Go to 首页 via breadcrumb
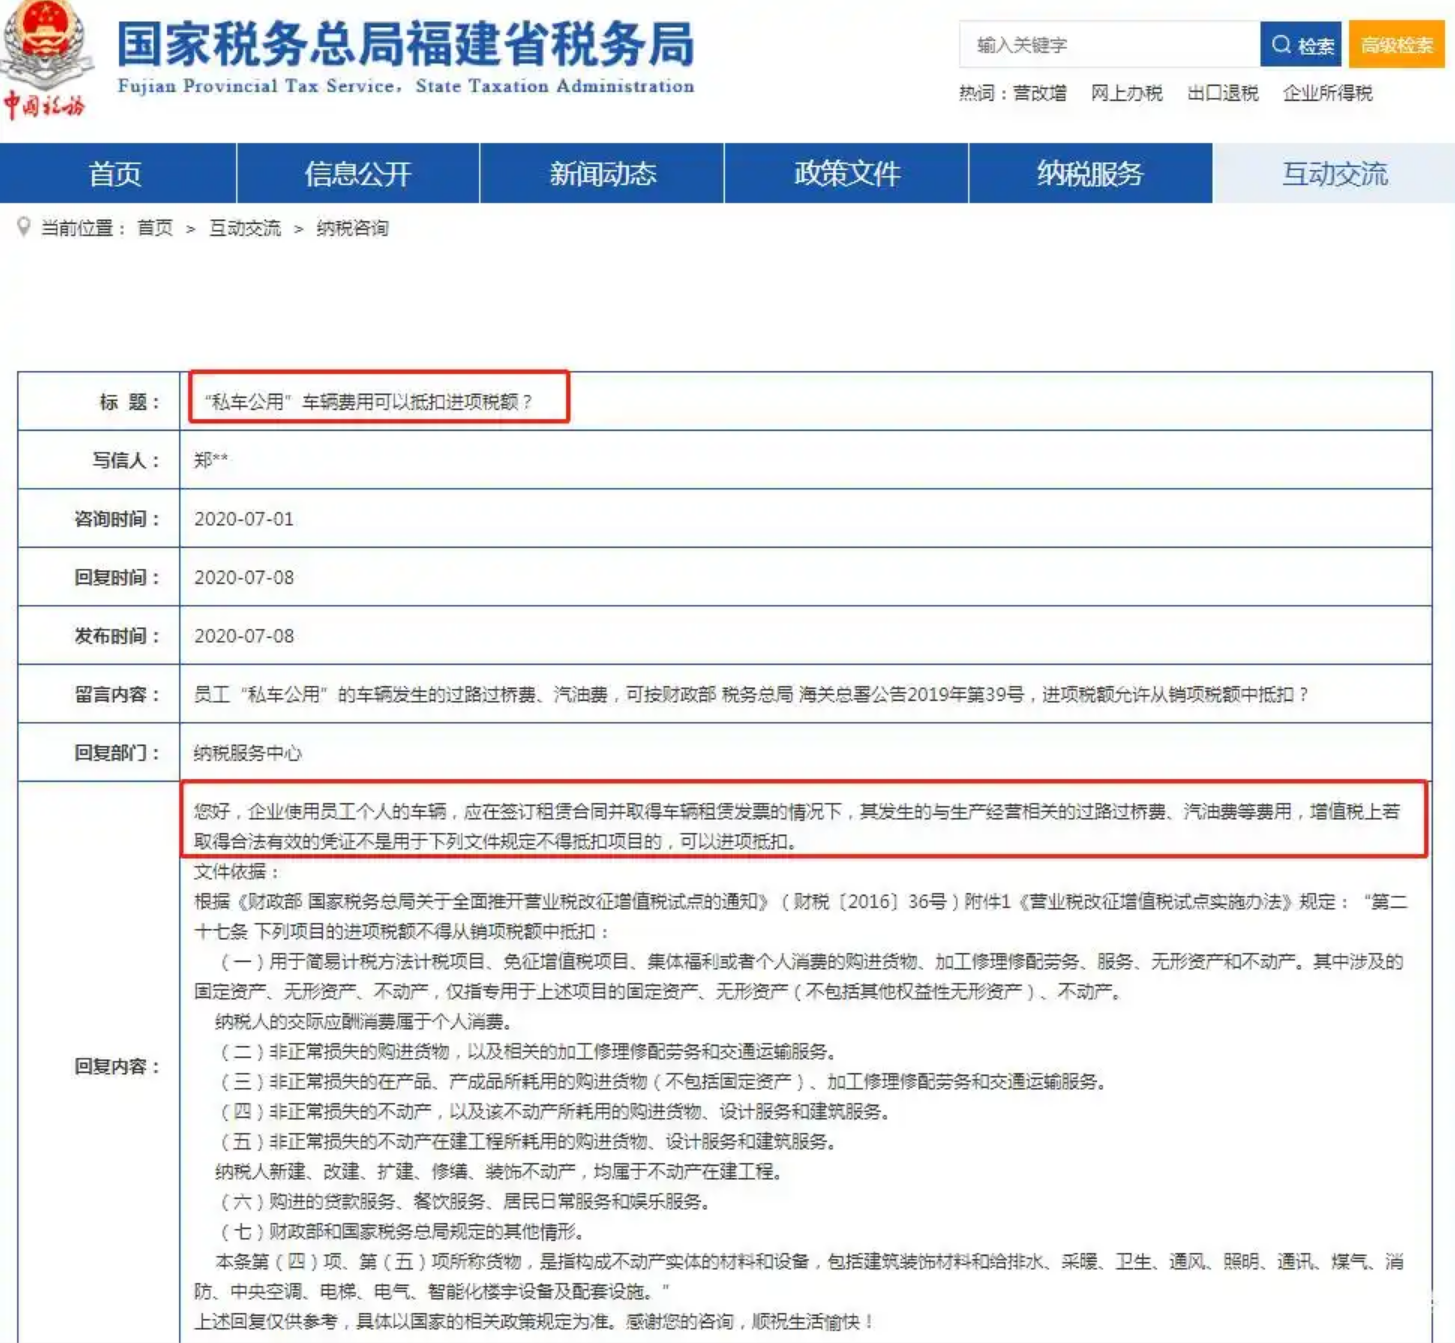 (155, 228)
